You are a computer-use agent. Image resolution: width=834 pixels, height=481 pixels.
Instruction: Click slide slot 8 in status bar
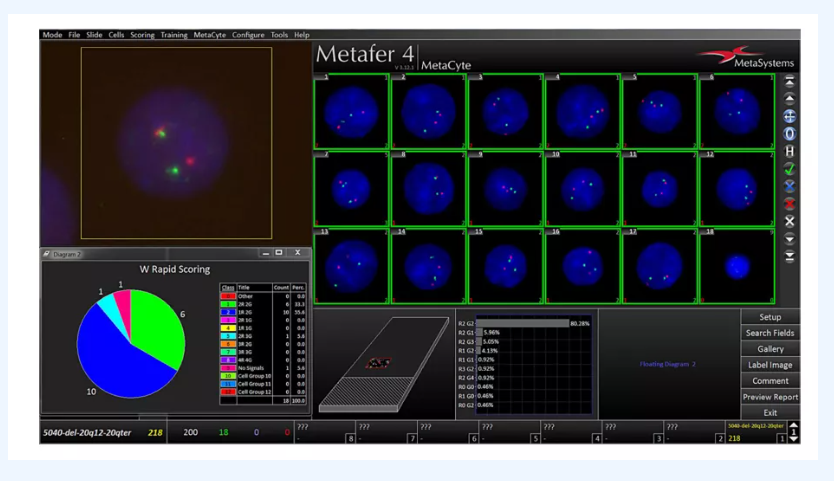click(325, 432)
